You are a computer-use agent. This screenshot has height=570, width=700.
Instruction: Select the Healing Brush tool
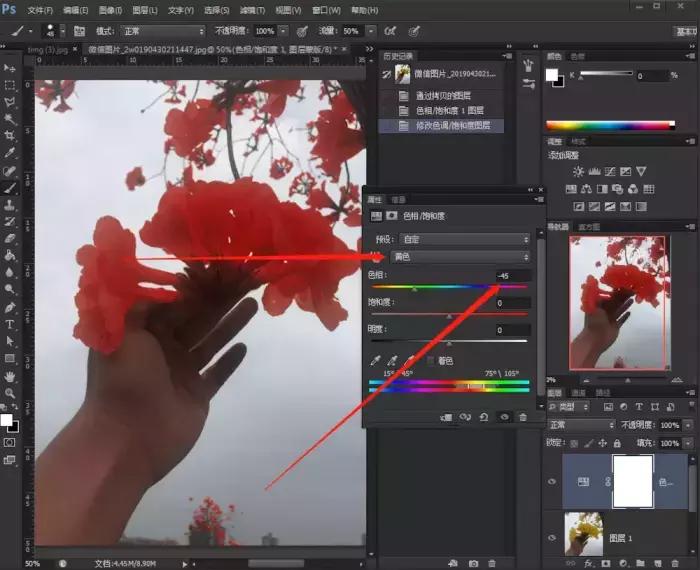pos(9,171)
